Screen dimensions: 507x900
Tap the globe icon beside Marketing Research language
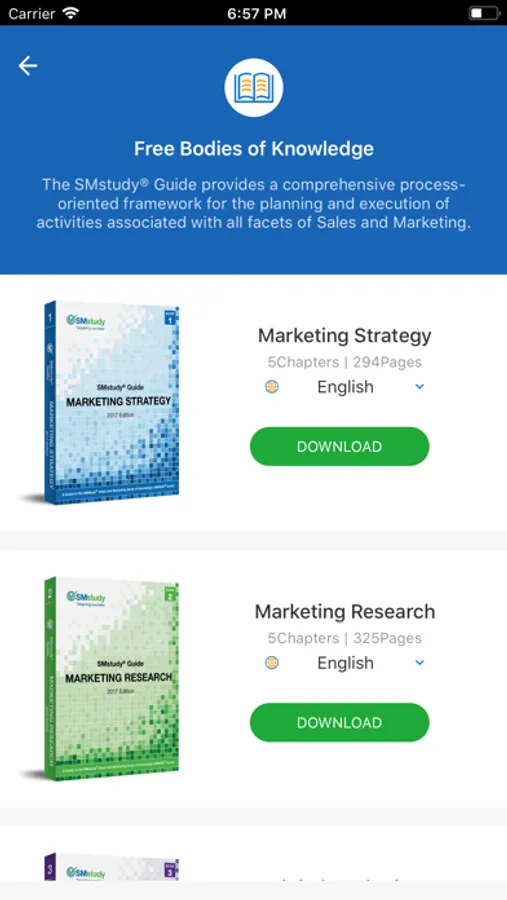(x=272, y=663)
